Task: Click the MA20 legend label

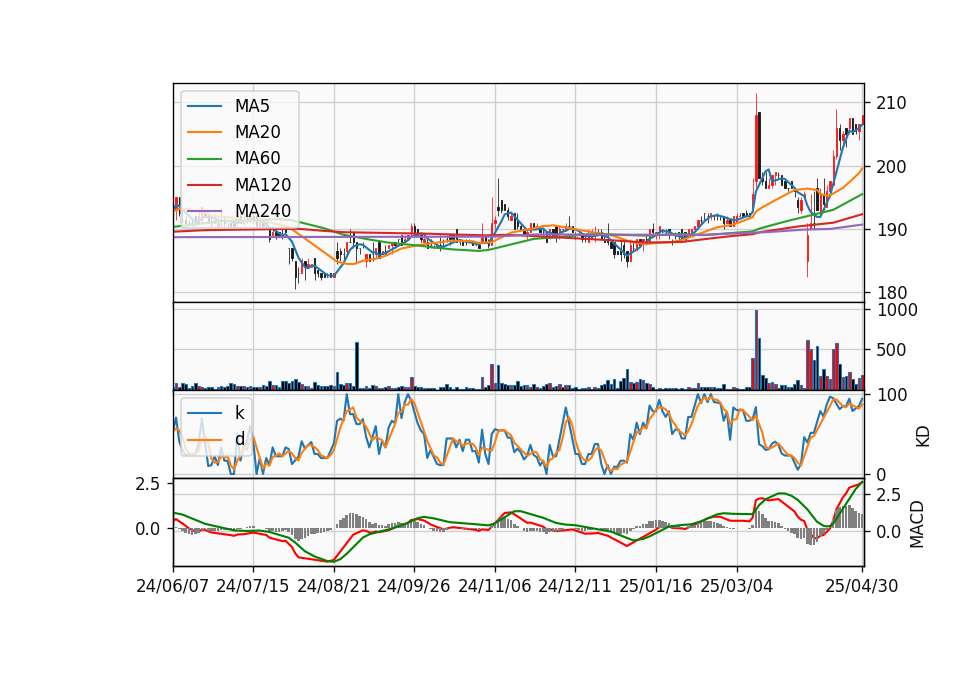Action: (257, 132)
